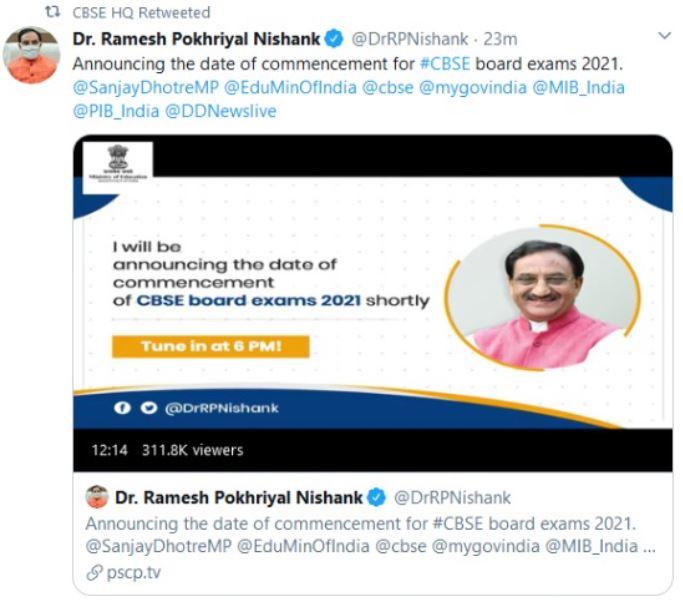Screen dimensions: 683x600
Task: Click the @MIB_India mention link
Action: click(x=578, y=88)
